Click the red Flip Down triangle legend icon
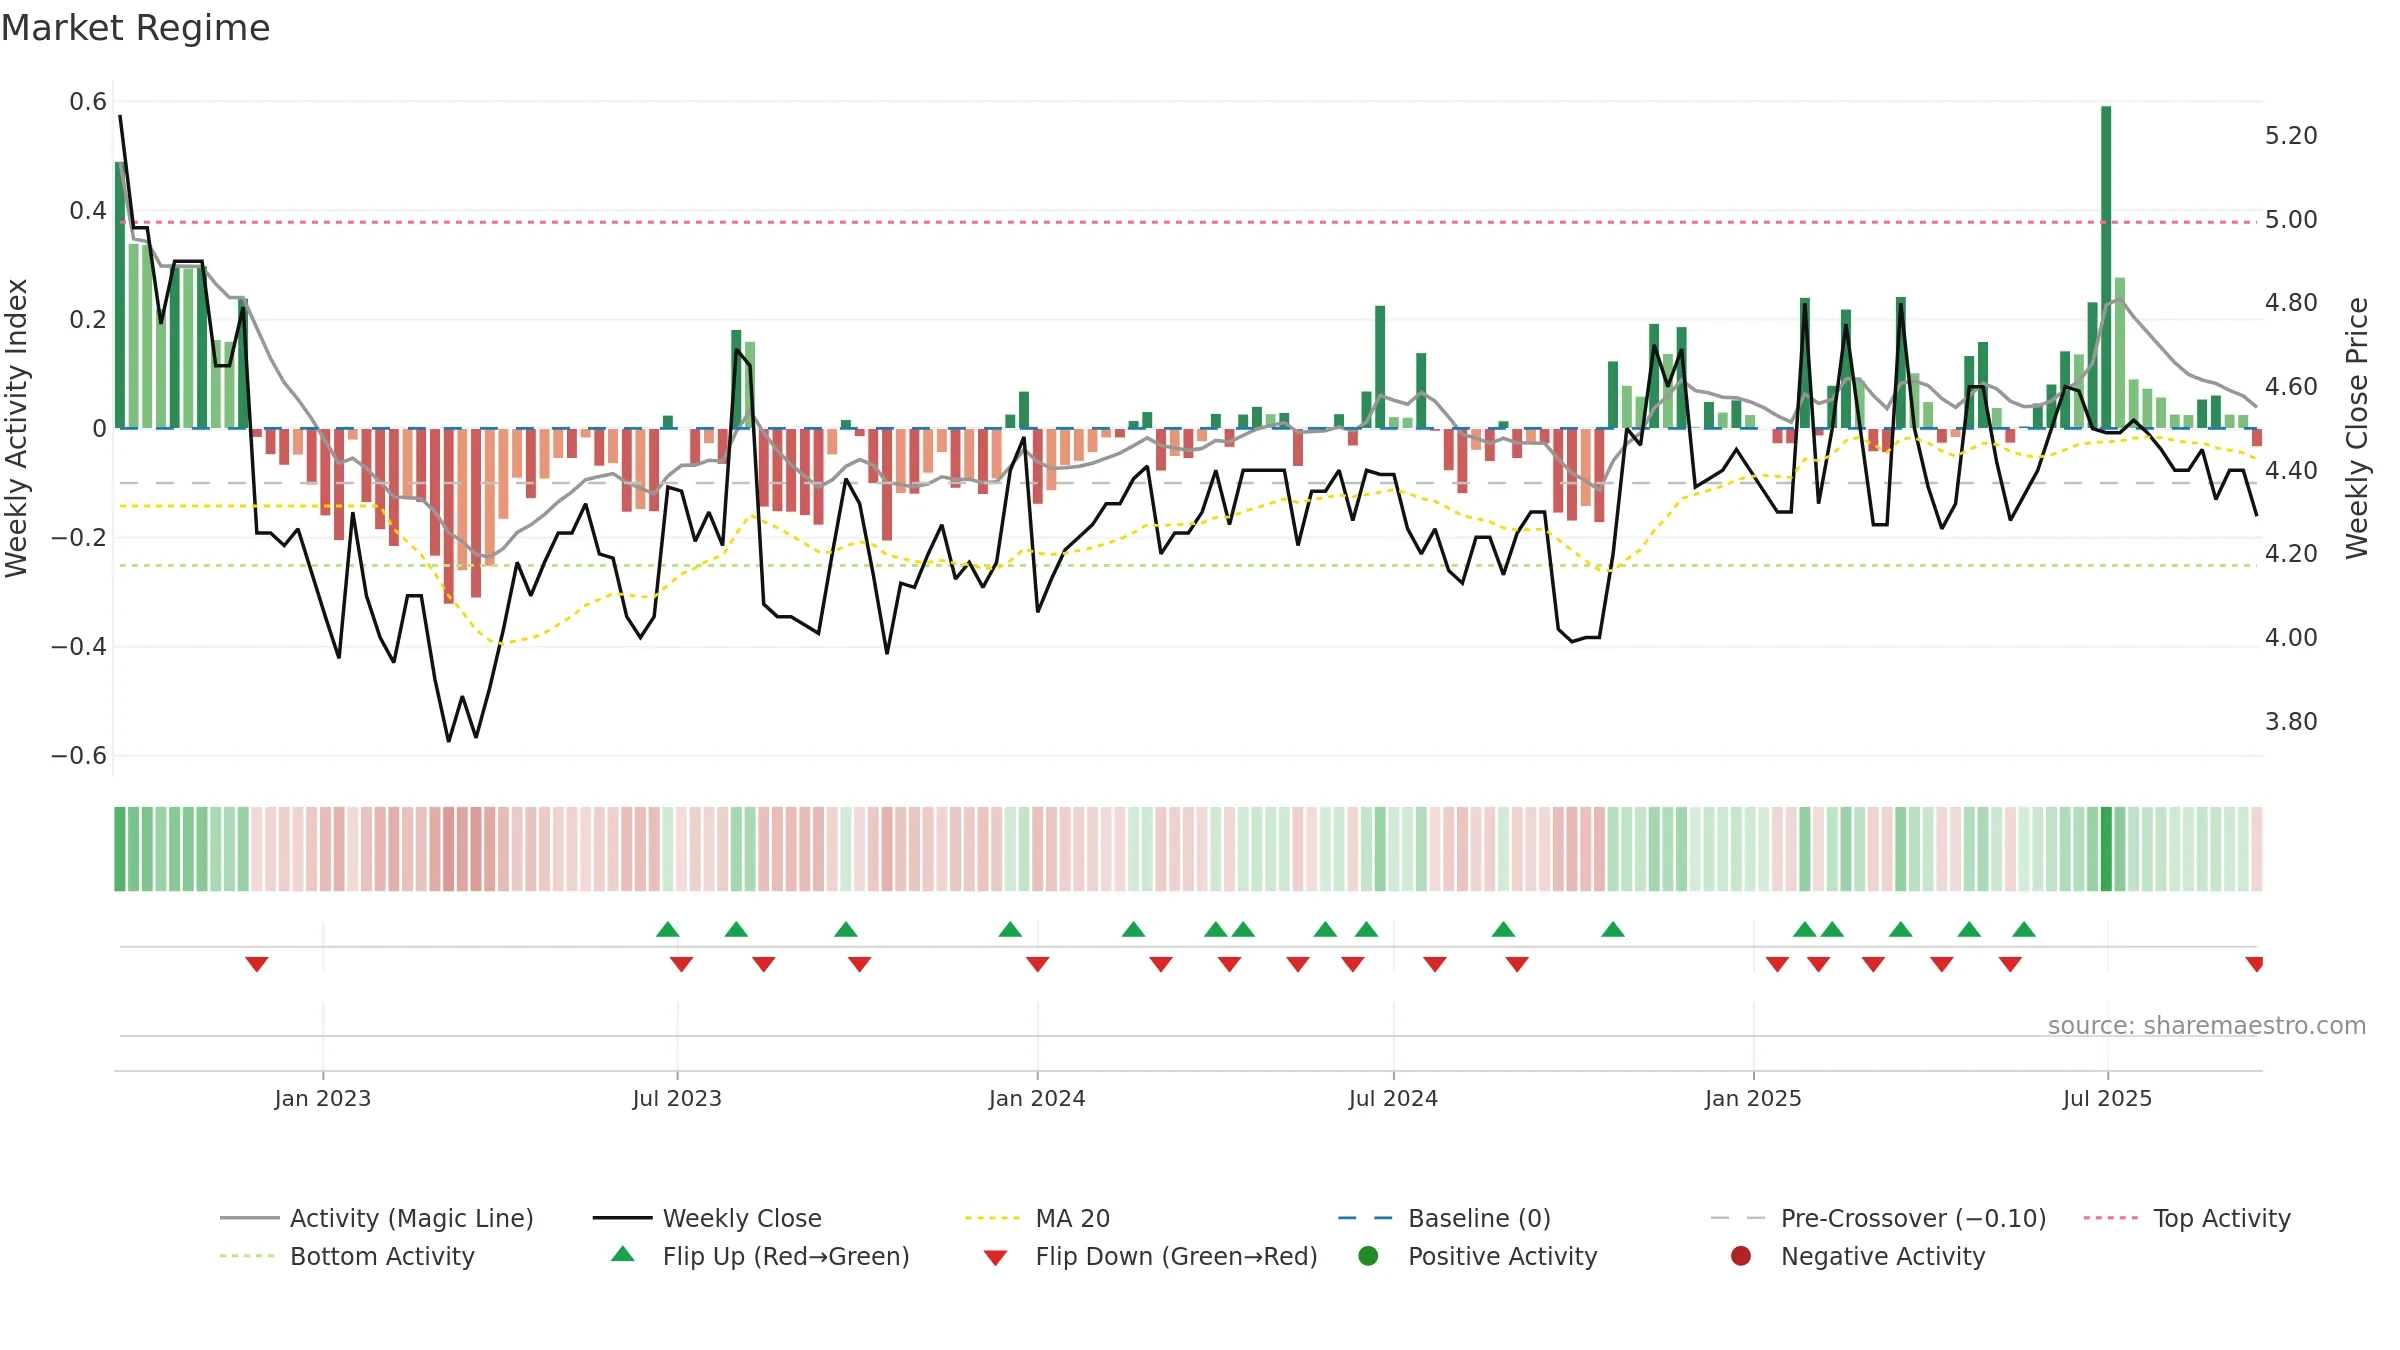The height and width of the screenshot is (1350, 2400). (x=995, y=1258)
